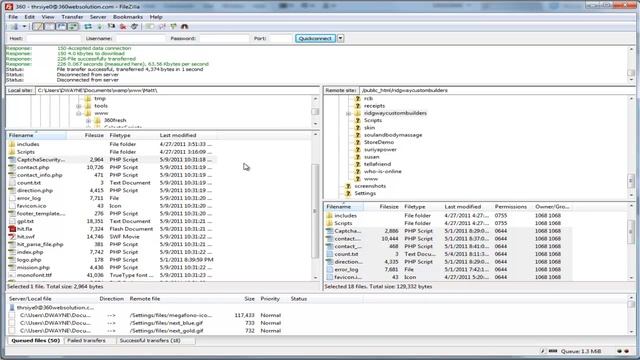This screenshot has height=360, width=640.
Task: Select the favicon.ico icon in local list
Action: (x=12, y=206)
